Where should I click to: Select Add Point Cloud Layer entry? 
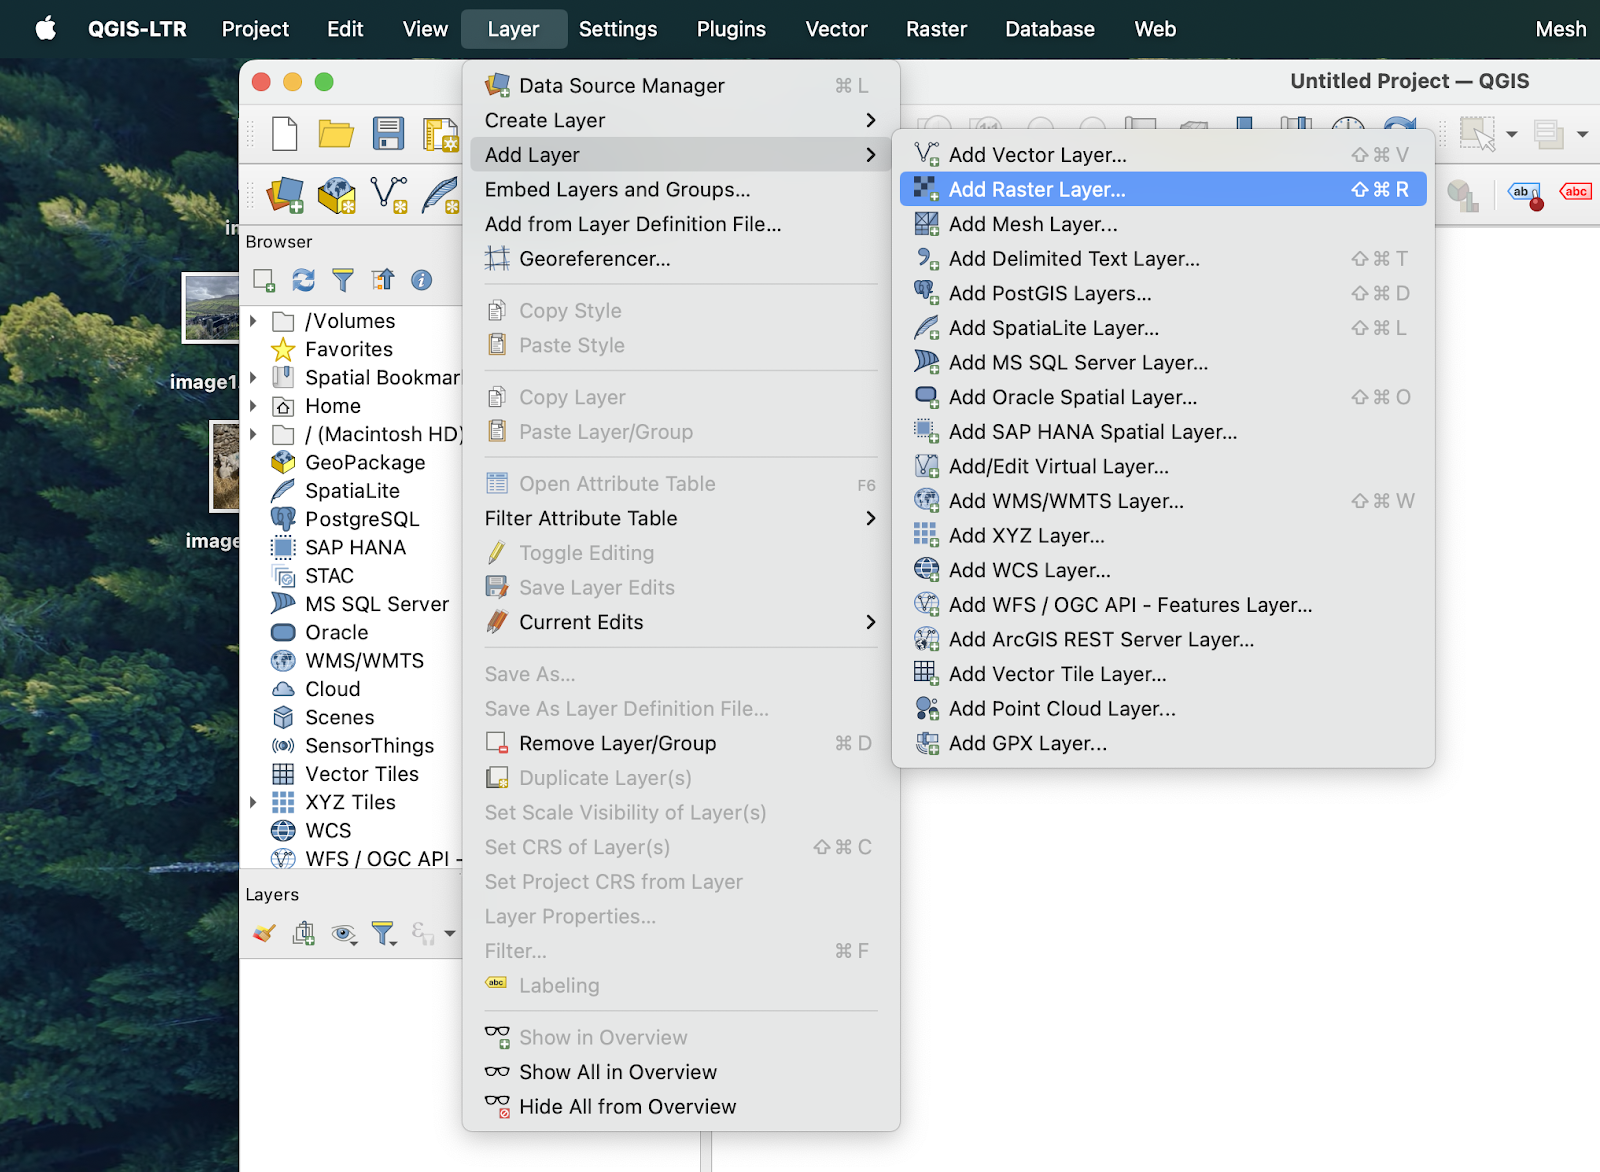(1163, 709)
